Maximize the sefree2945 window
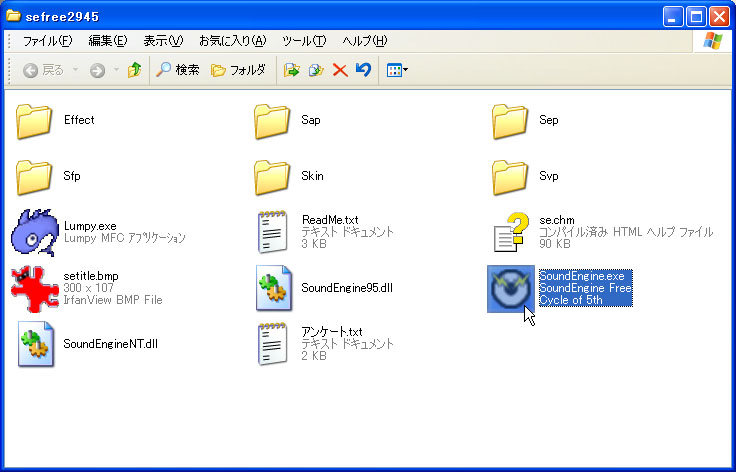736x472 pixels. [x=696, y=17]
